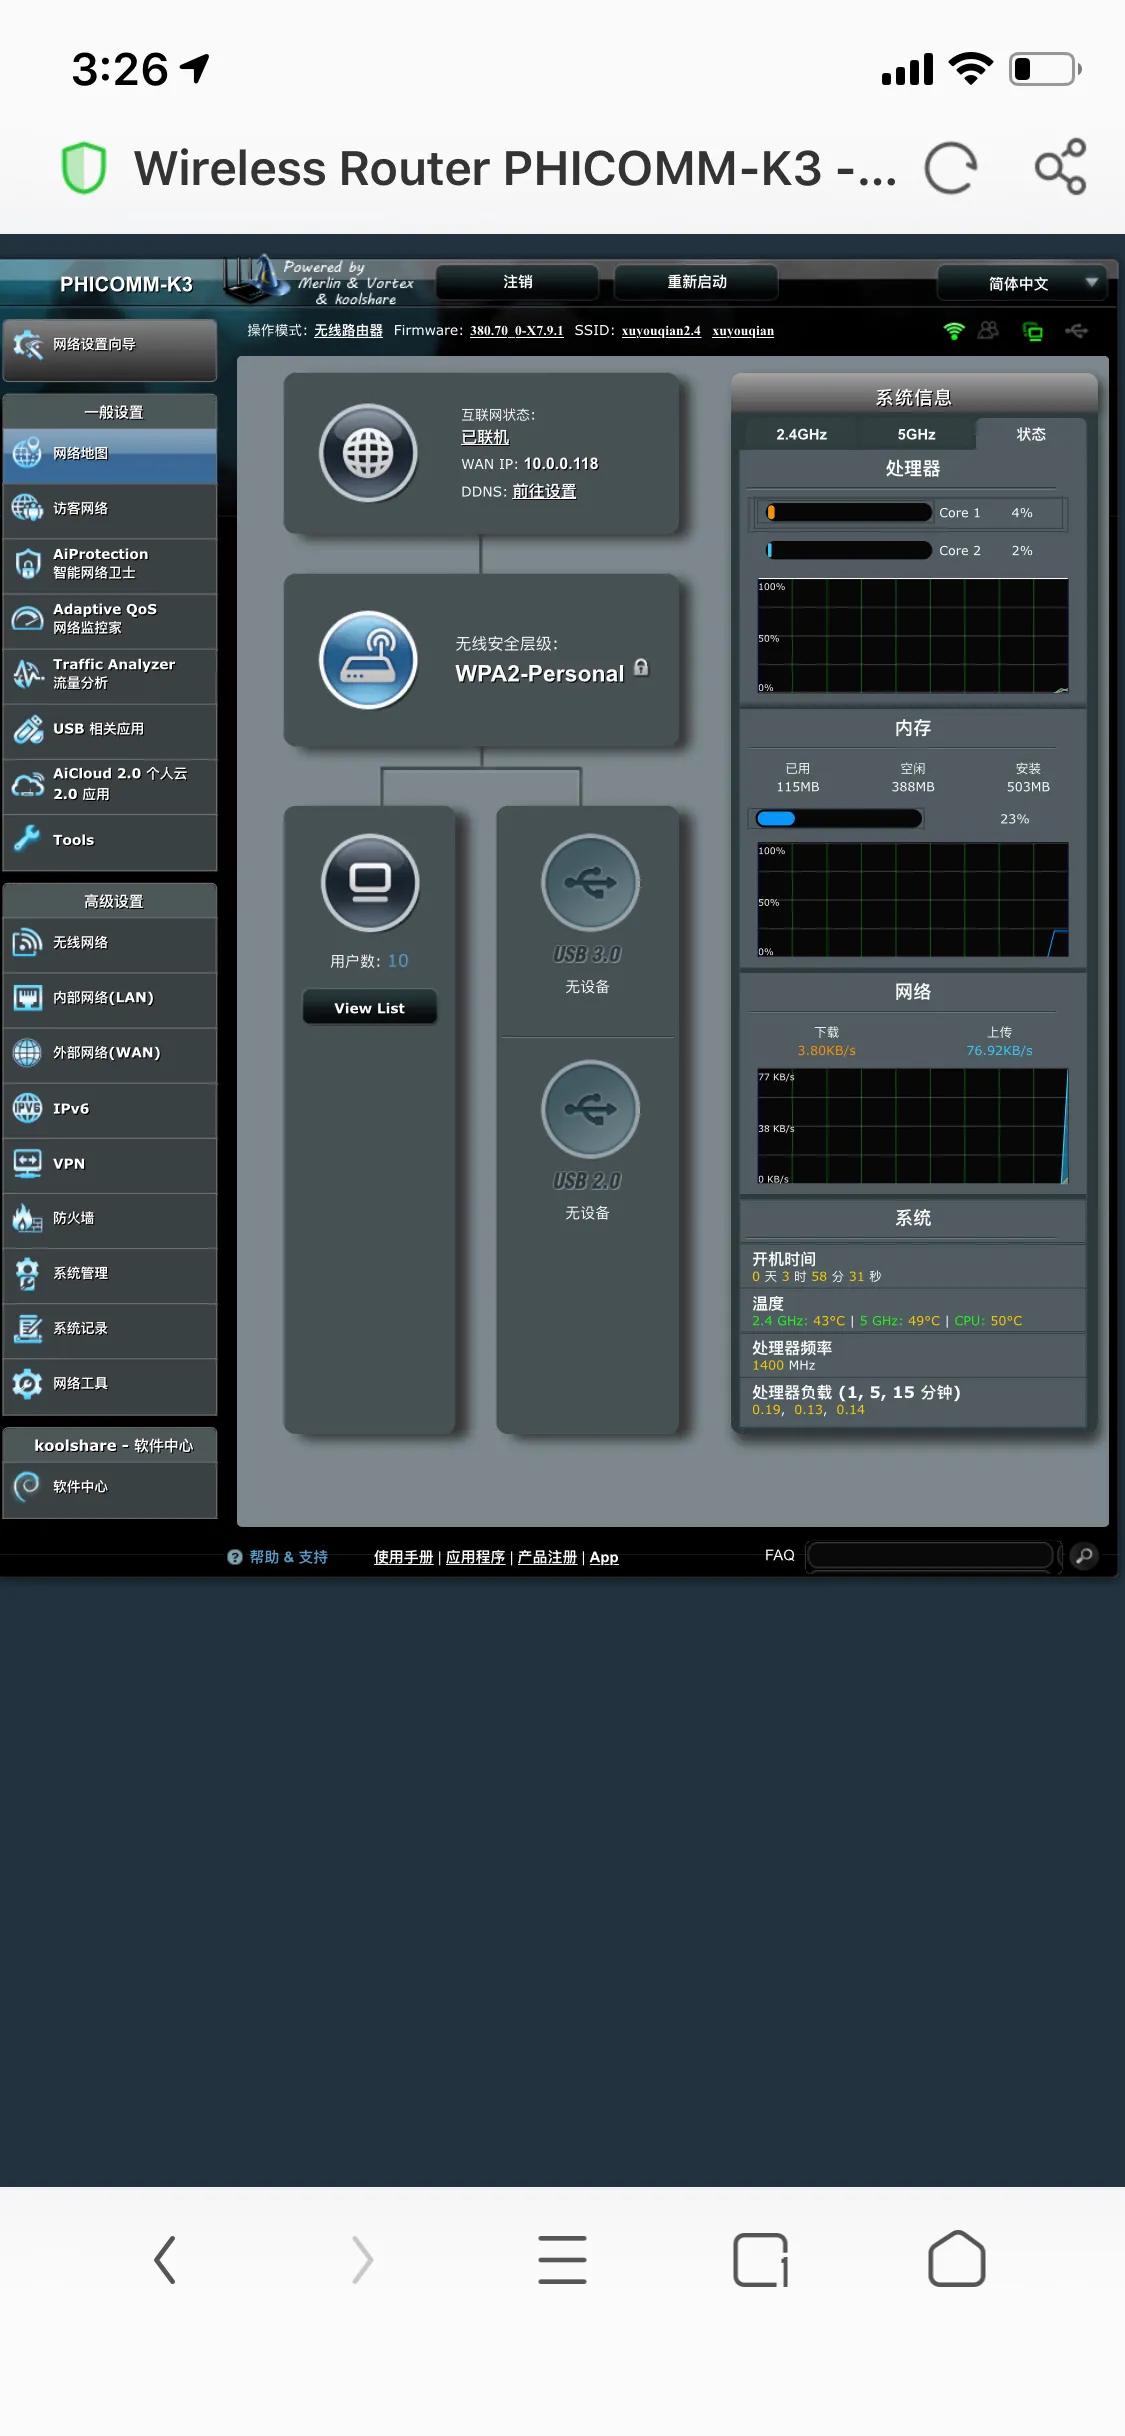The image size is (1125, 2436).
Task: Switch to the 5GHz tab
Action: [x=916, y=435]
